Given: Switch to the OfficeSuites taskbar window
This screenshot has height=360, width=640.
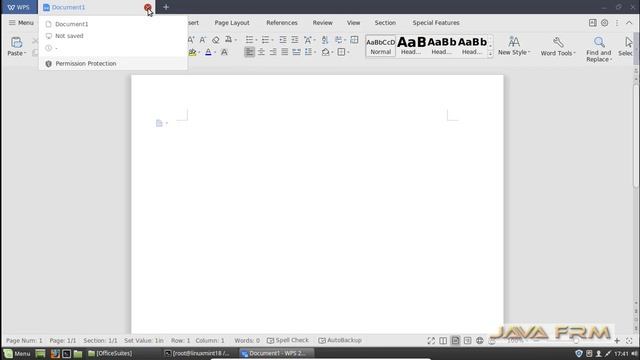Looking at the screenshot, I should tap(110, 353).
